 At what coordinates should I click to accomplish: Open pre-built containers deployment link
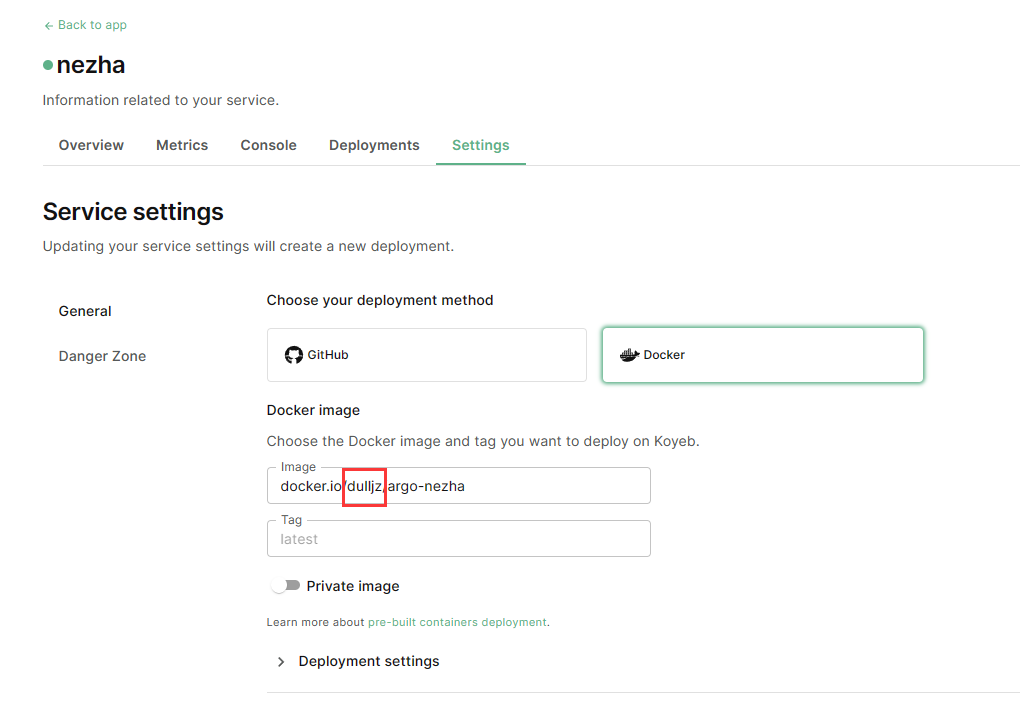point(457,622)
